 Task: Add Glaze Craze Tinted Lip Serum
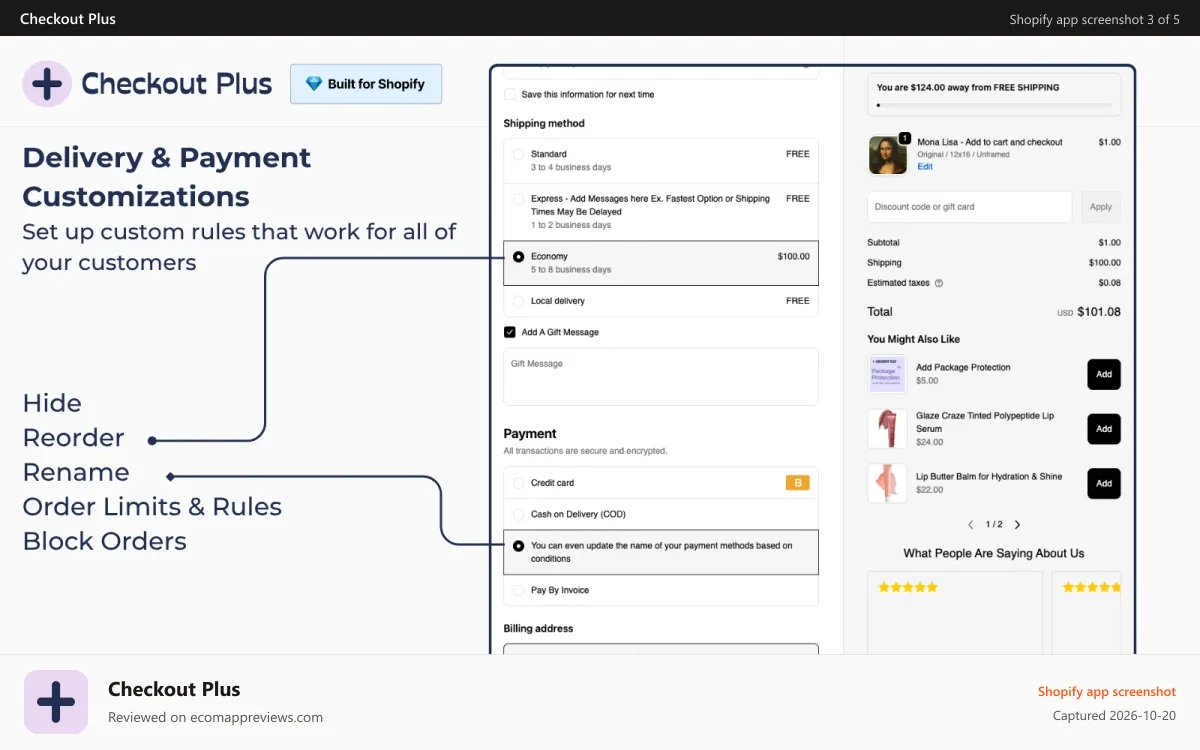click(x=1104, y=429)
